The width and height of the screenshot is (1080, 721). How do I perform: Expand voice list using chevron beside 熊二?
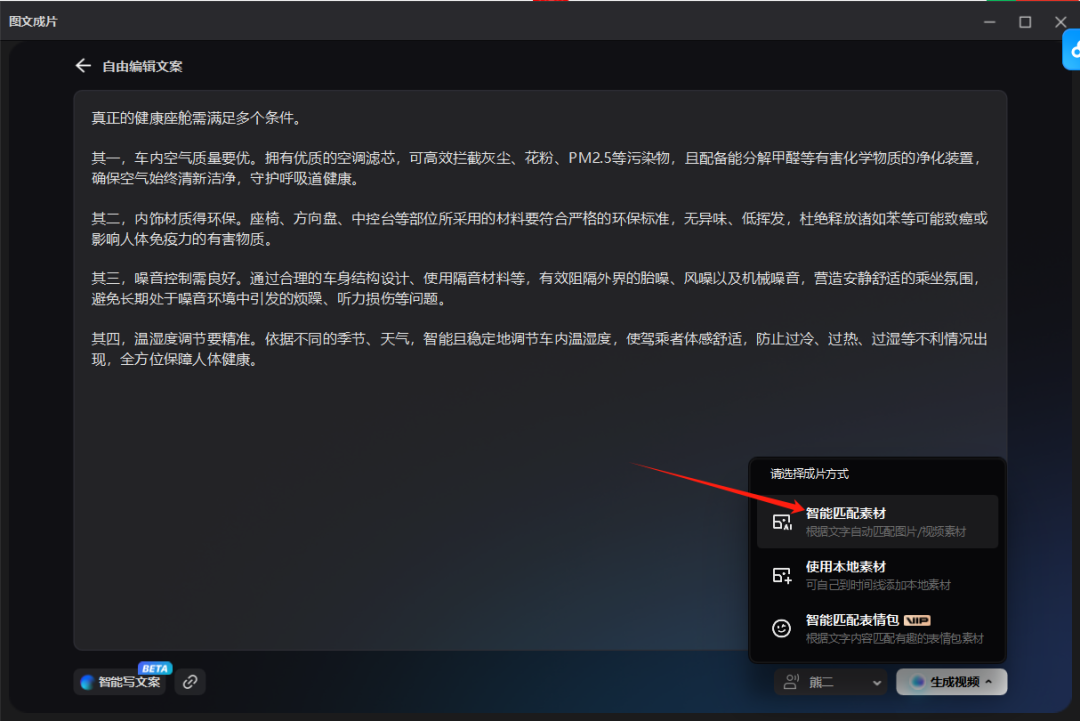pyautogui.click(x=877, y=683)
